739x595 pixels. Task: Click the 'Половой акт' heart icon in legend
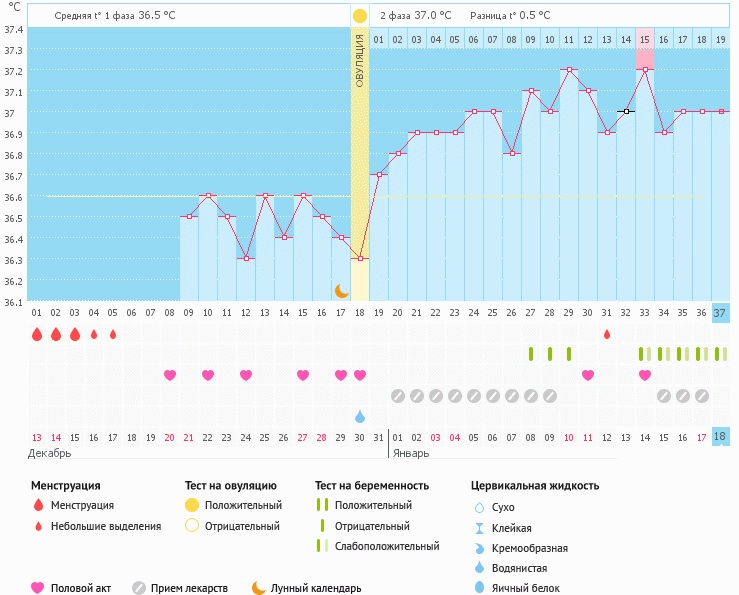(x=38, y=588)
